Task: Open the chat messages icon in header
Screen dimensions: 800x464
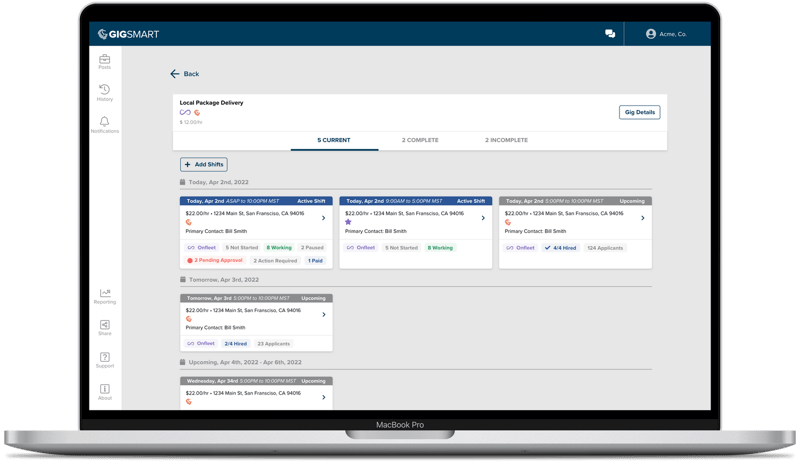Action: pyautogui.click(x=610, y=34)
